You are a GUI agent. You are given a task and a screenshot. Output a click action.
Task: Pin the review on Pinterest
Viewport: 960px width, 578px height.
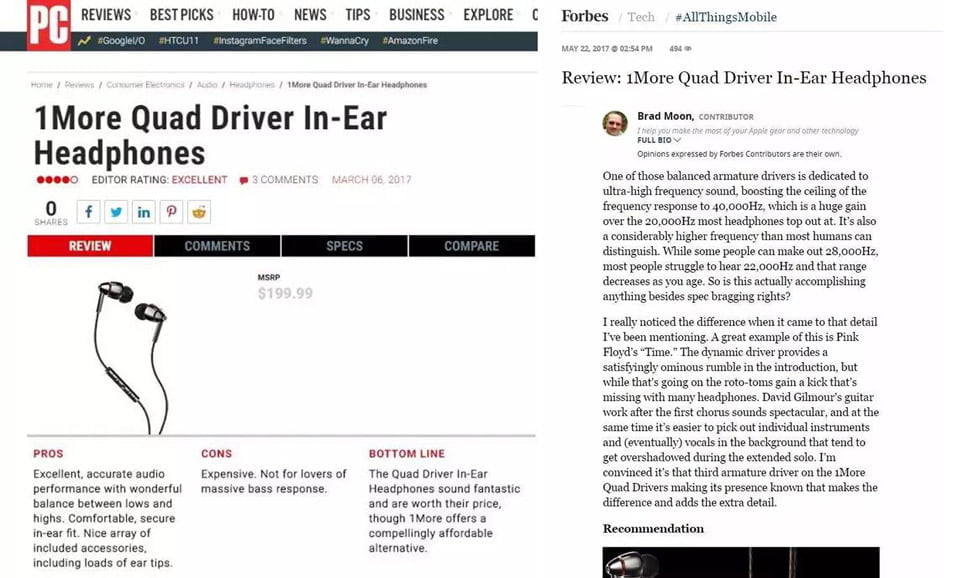coord(171,212)
